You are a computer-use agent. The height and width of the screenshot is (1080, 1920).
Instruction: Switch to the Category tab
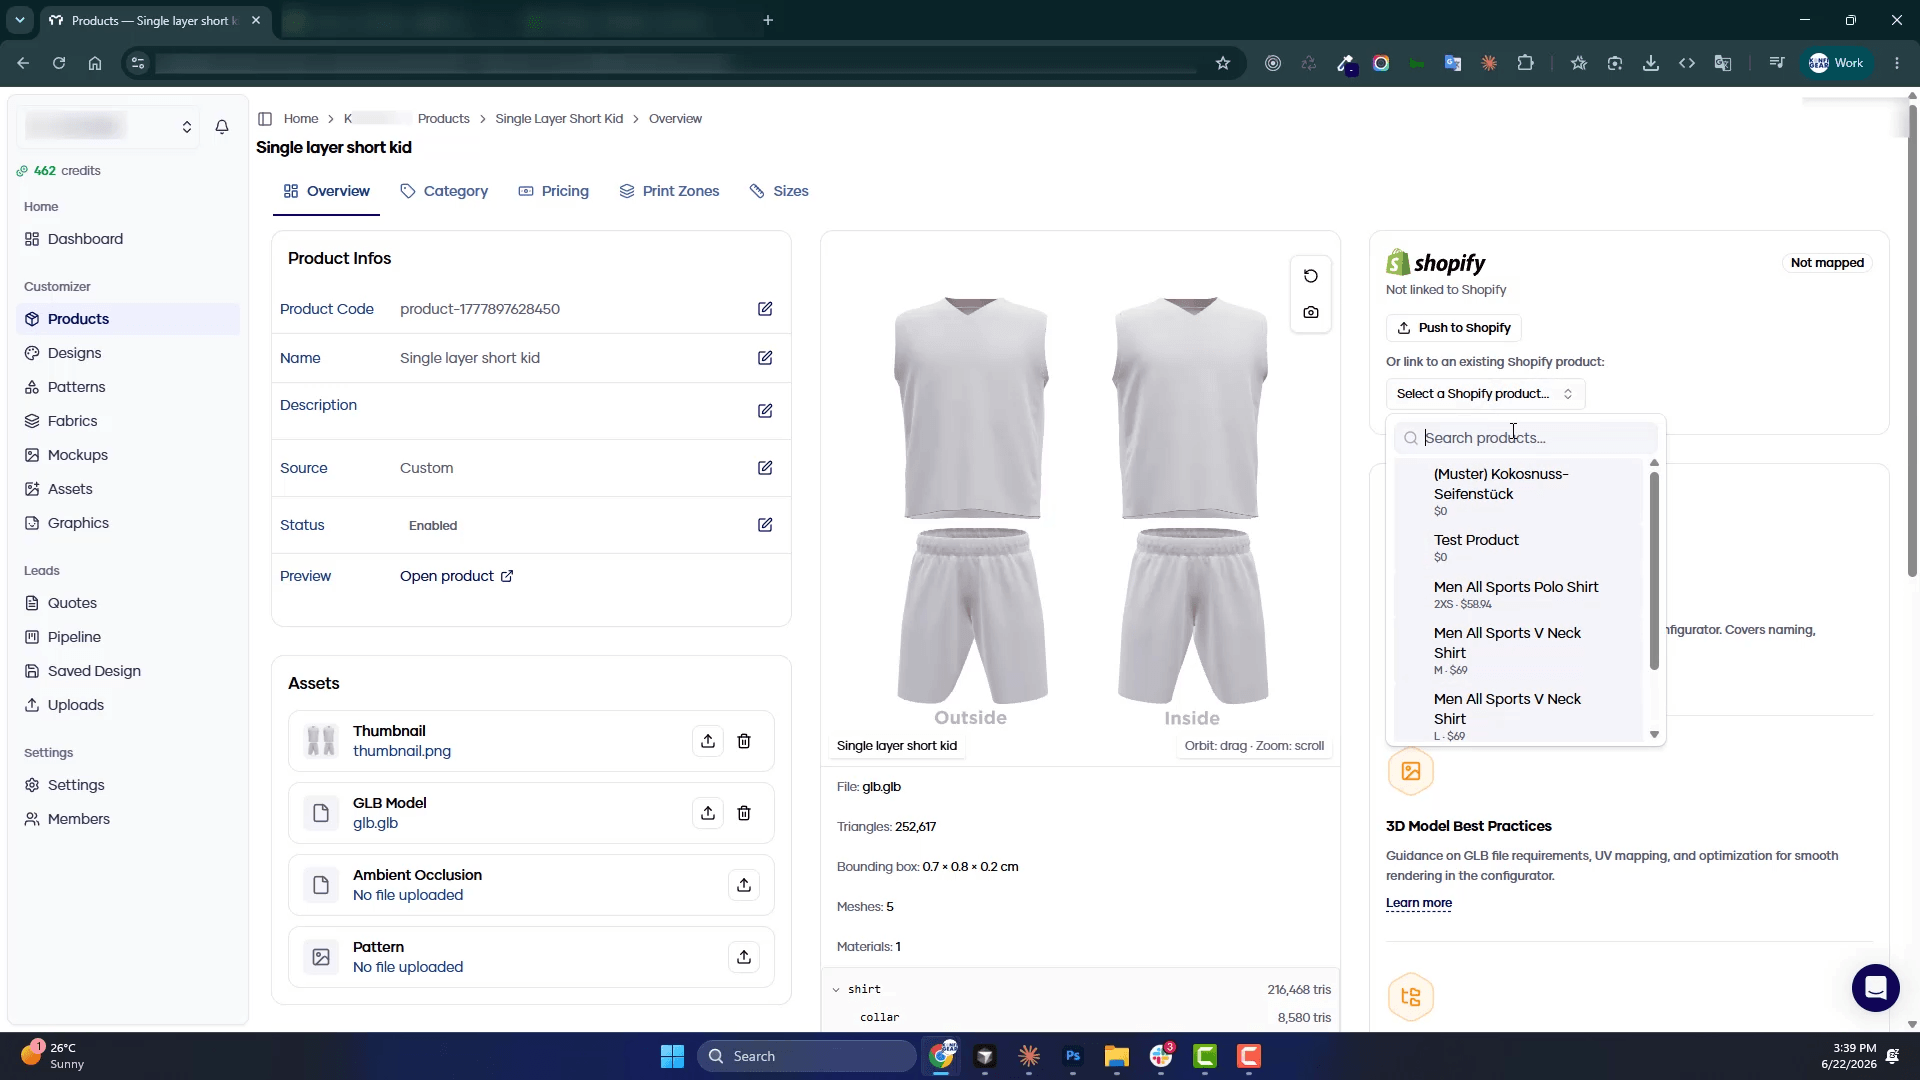(x=444, y=191)
